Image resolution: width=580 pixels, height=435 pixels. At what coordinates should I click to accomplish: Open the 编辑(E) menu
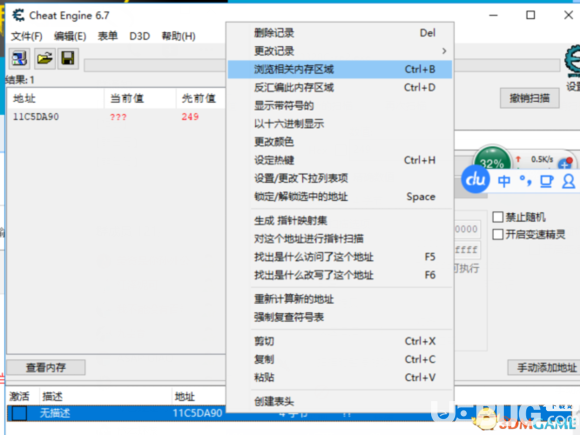click(x=70, y=36)
